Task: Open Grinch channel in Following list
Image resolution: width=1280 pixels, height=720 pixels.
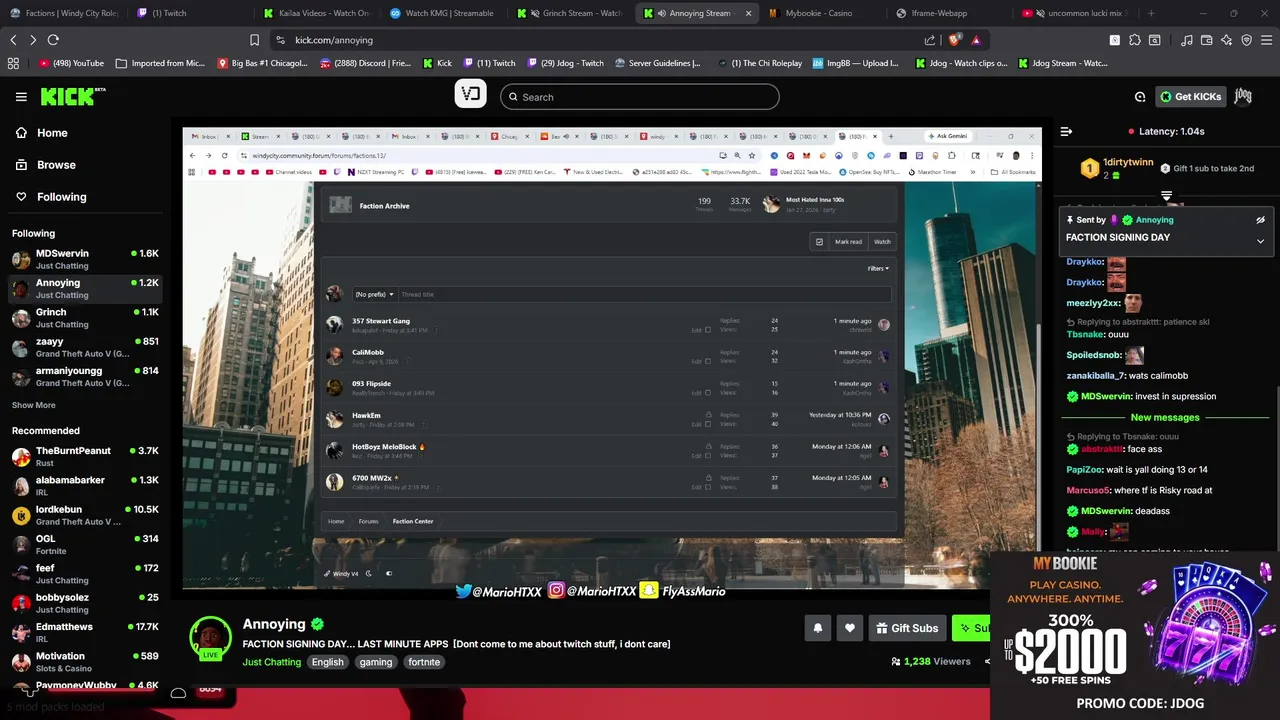Action: coord(85,318)
